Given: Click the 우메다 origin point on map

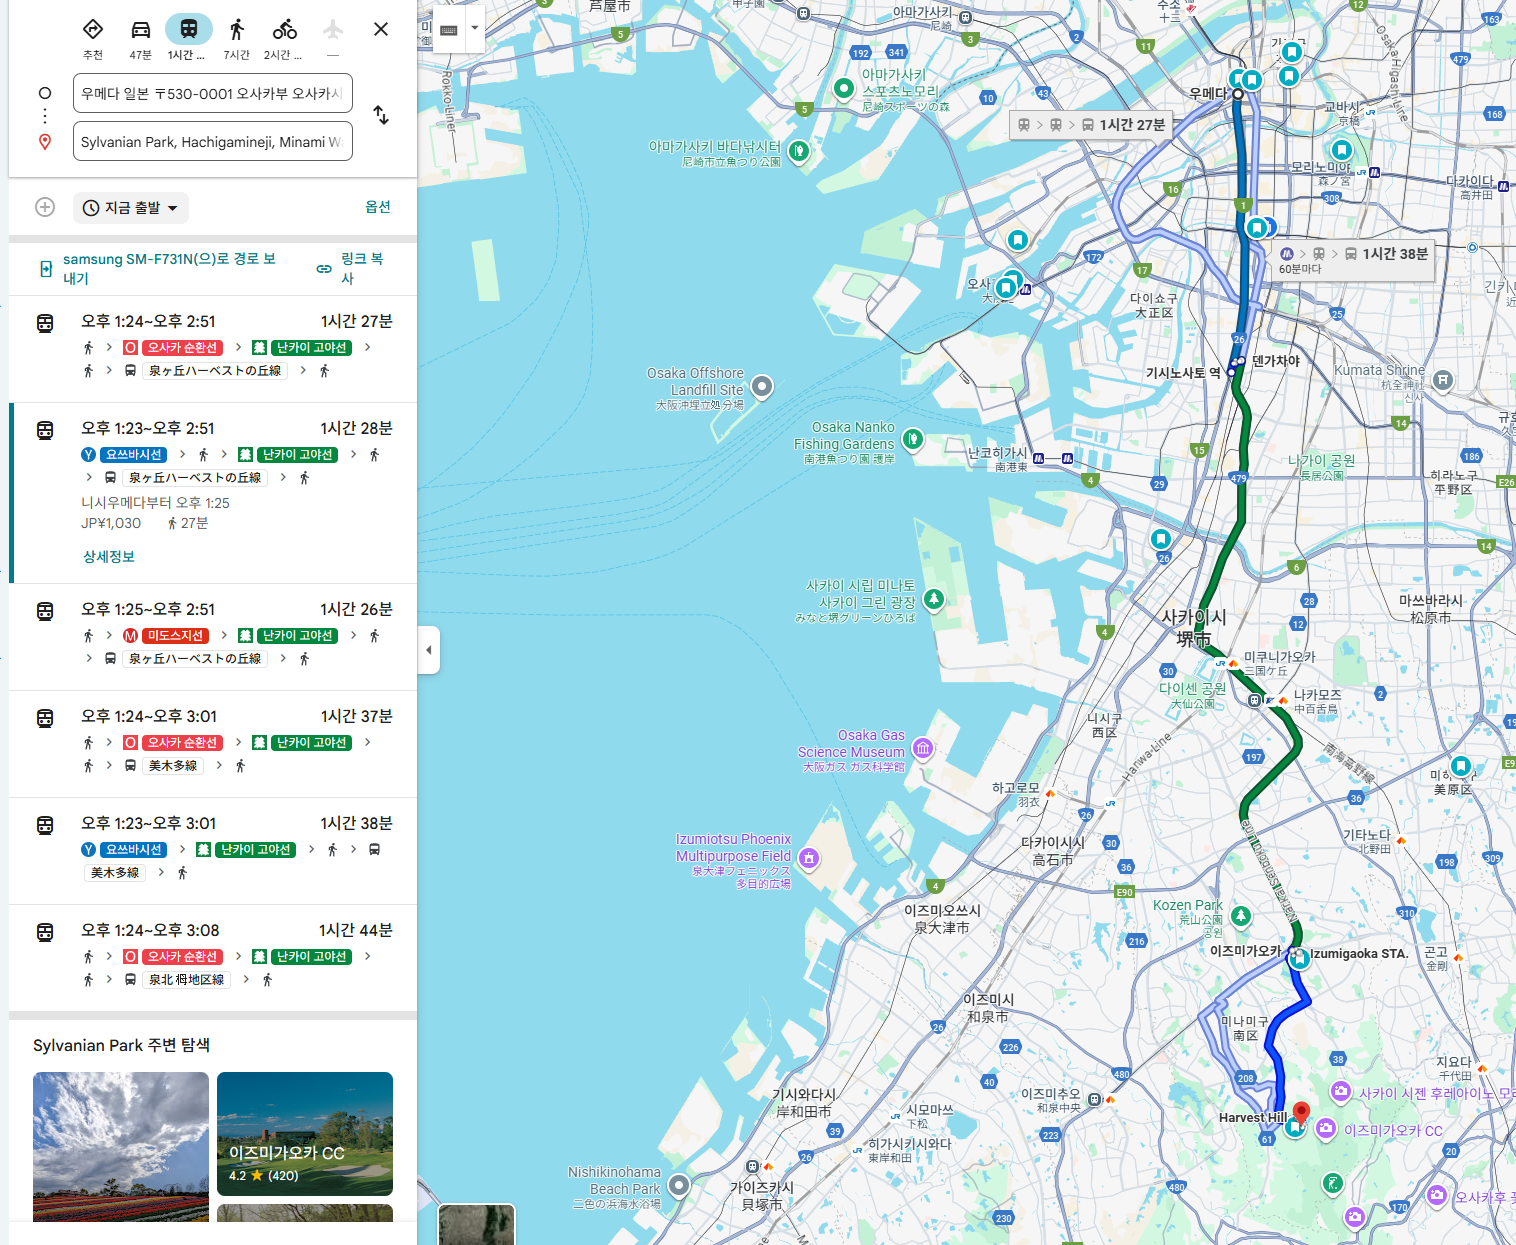Looking at the screenshot, I should point(1237,94).
